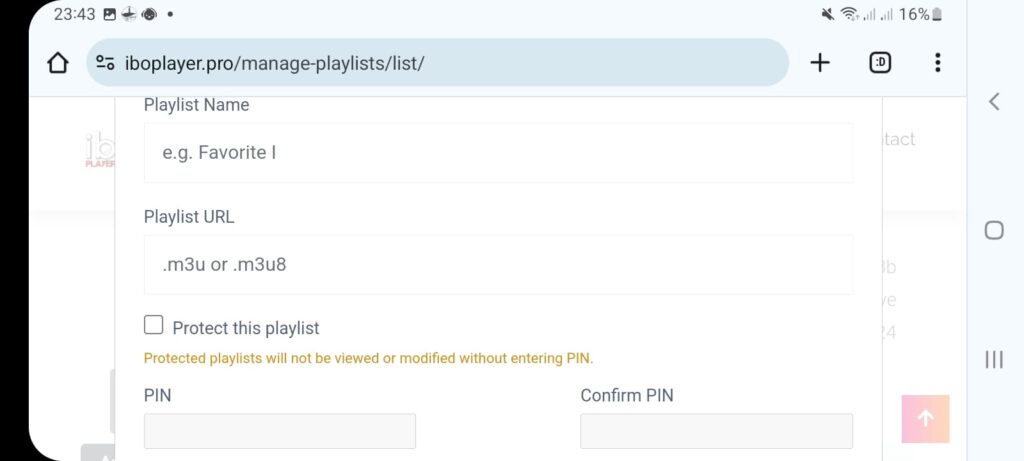Tap the Wi-Fi status icon
The height and width of the screenshot is (461, 1024).
(x=849, y=14)
